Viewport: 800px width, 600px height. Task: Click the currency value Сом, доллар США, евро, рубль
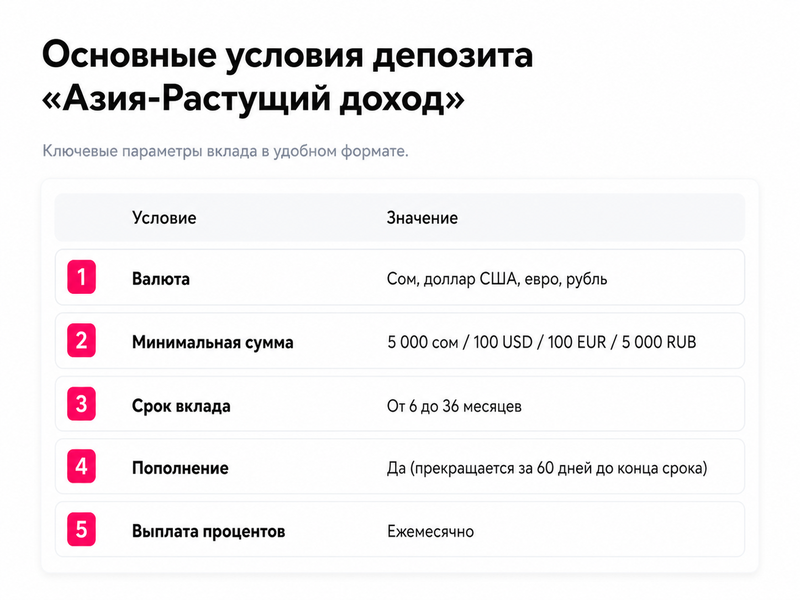pyautogui.click(x=497, y=279)
